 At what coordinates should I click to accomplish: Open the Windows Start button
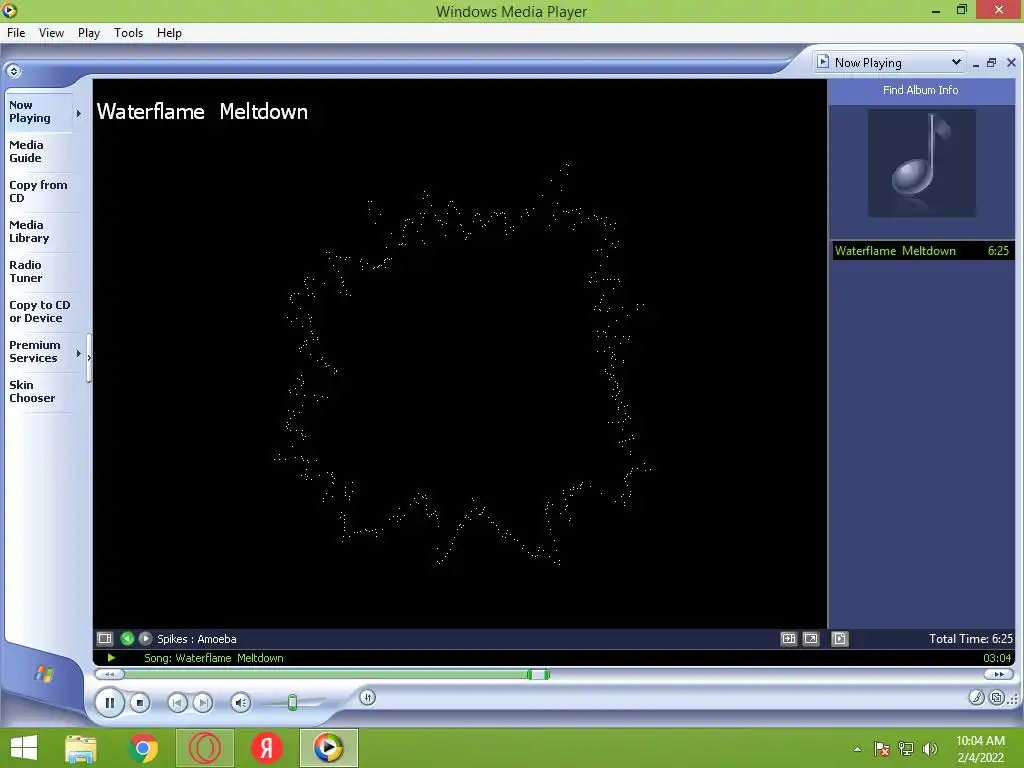(24, 748)
